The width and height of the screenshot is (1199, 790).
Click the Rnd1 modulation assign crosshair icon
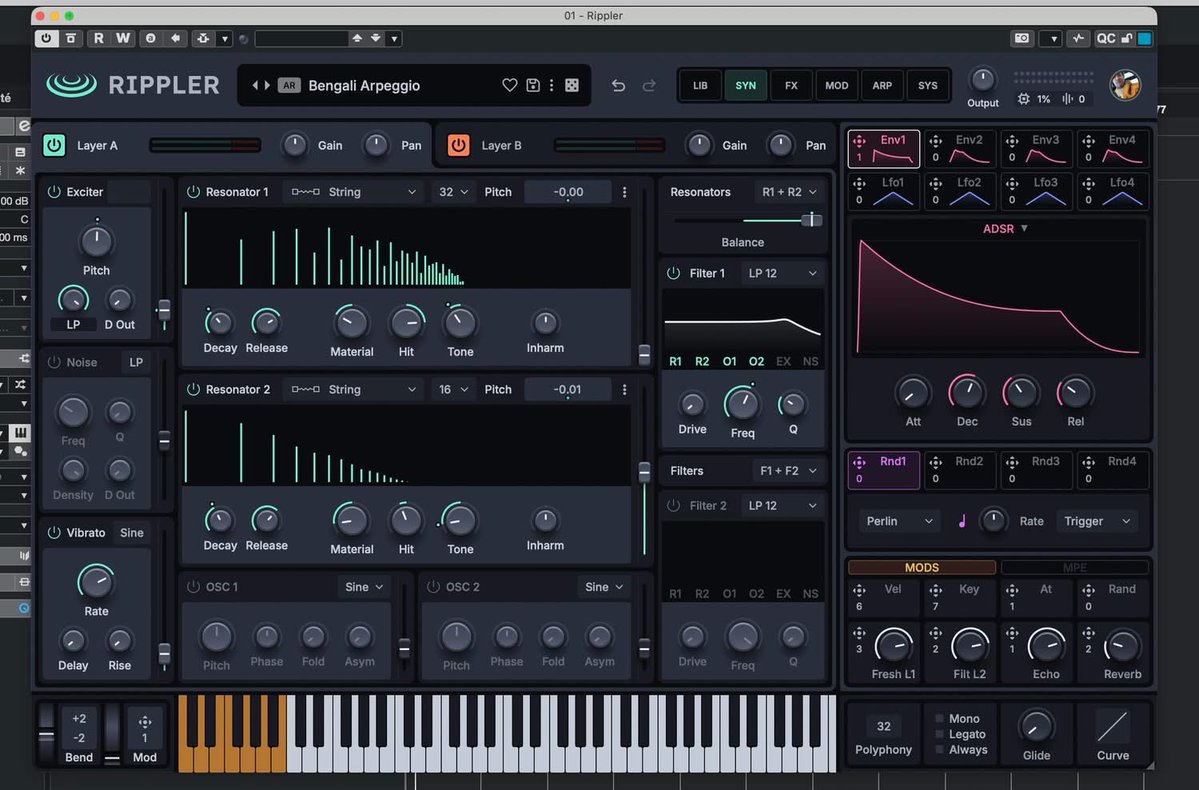[x=859, y=462]
